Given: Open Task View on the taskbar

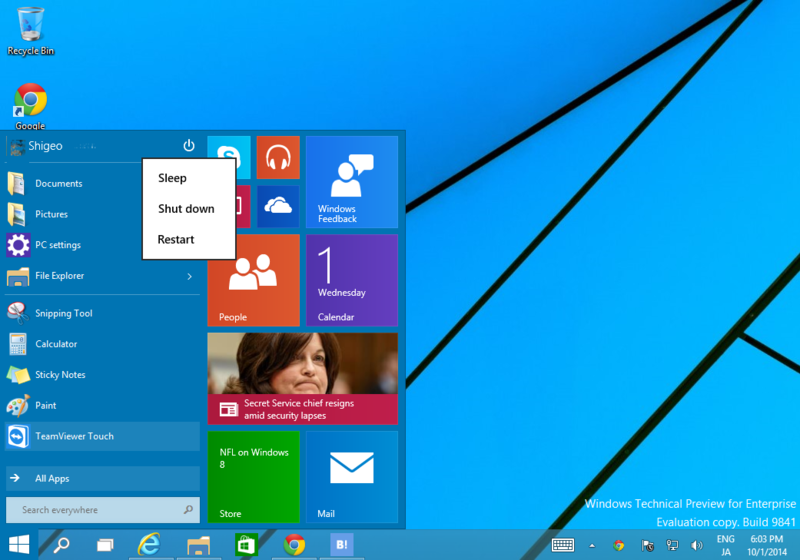Looking at the screenshot, I should coord(105,545).
